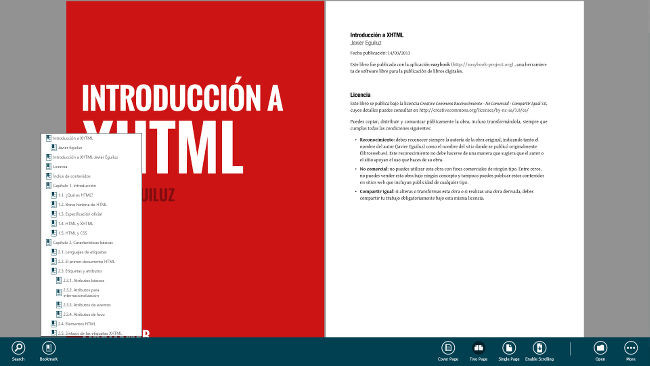
Task: Open the creativecommons.org license link
Action: 474,110
